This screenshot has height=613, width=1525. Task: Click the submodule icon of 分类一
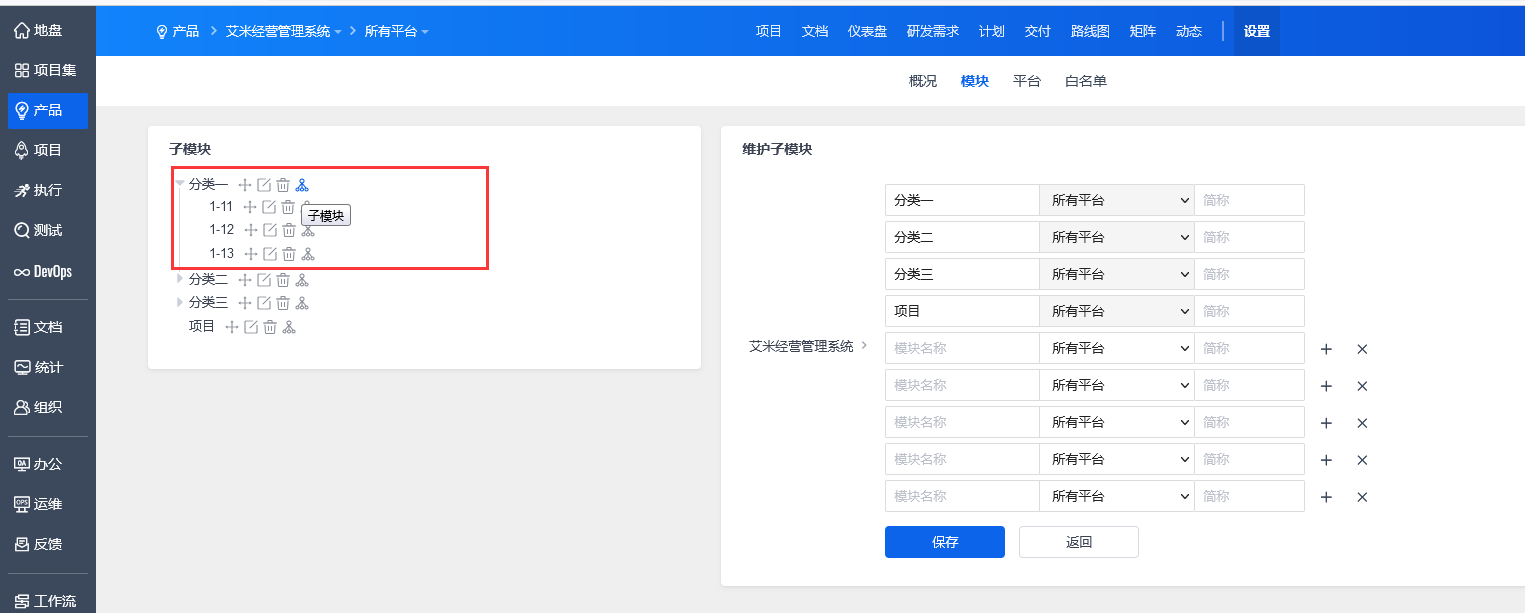coord(302,185)
